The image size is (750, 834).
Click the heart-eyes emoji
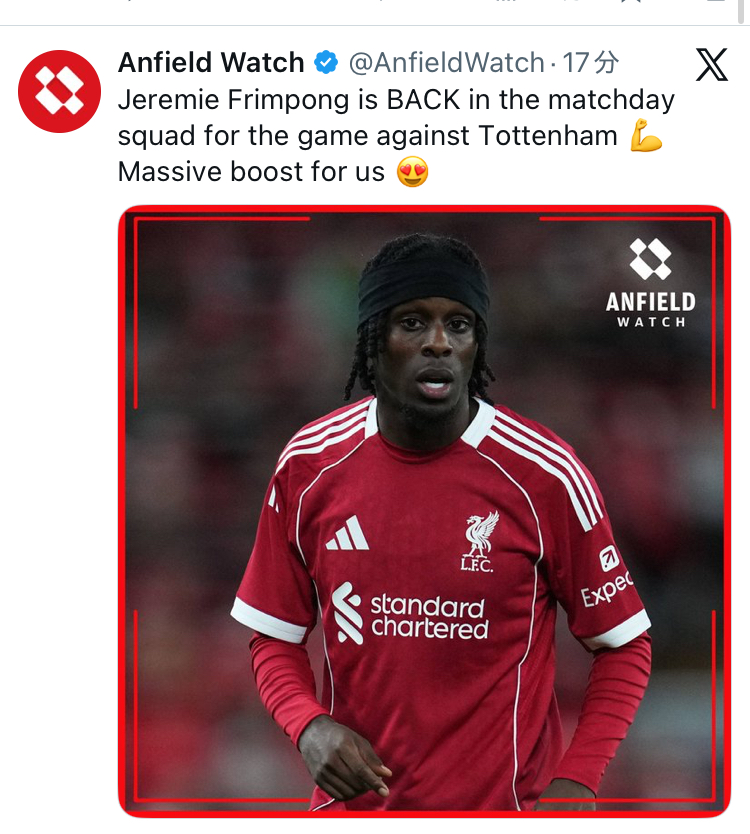pos(413,172)
